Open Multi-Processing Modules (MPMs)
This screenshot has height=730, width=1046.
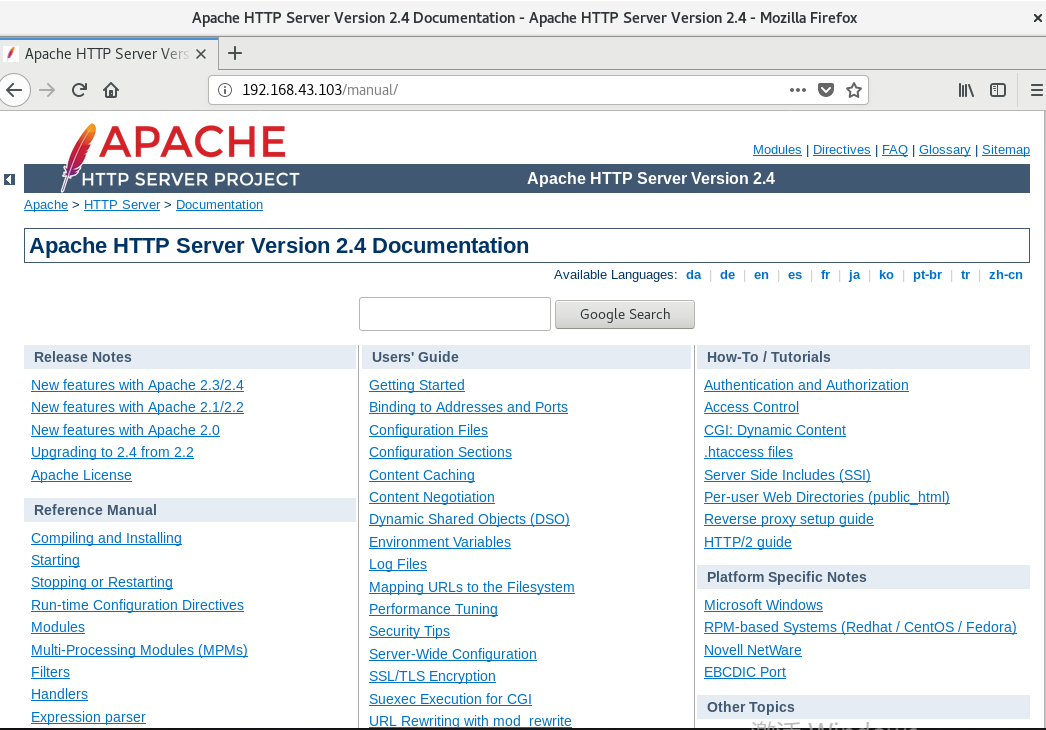point(139,650)
